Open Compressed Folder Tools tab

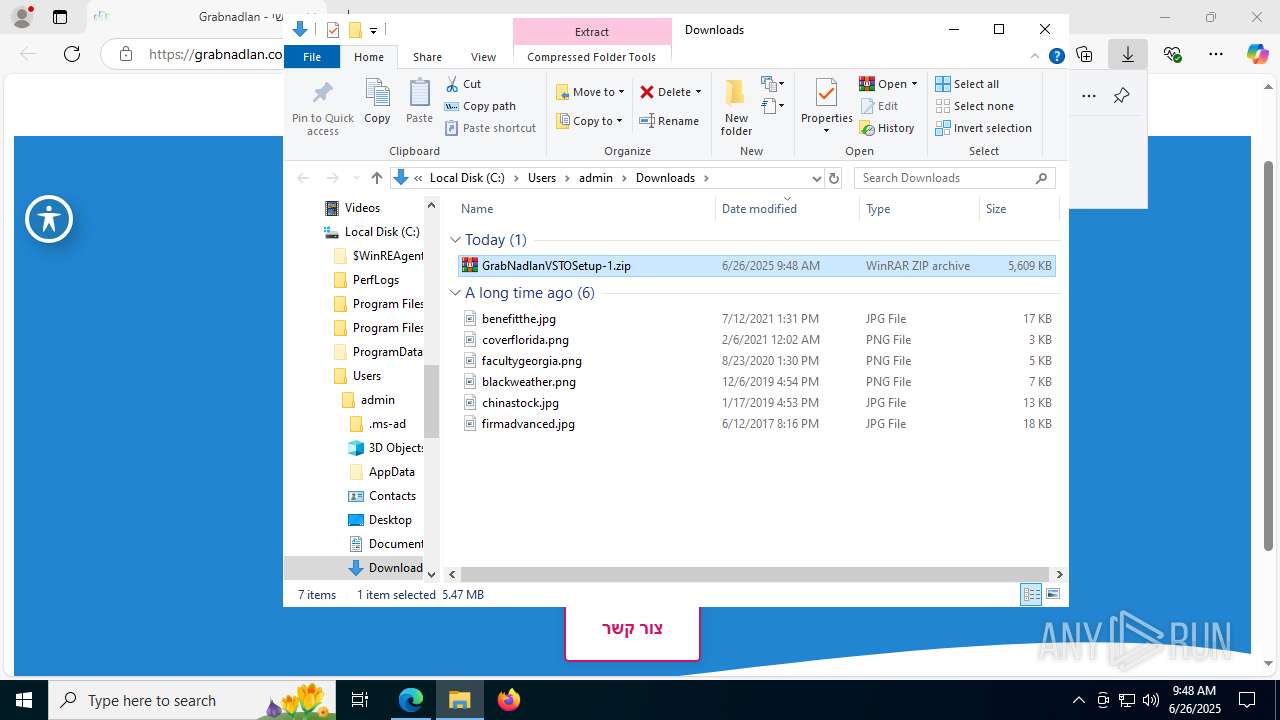(x=591, y=57)
